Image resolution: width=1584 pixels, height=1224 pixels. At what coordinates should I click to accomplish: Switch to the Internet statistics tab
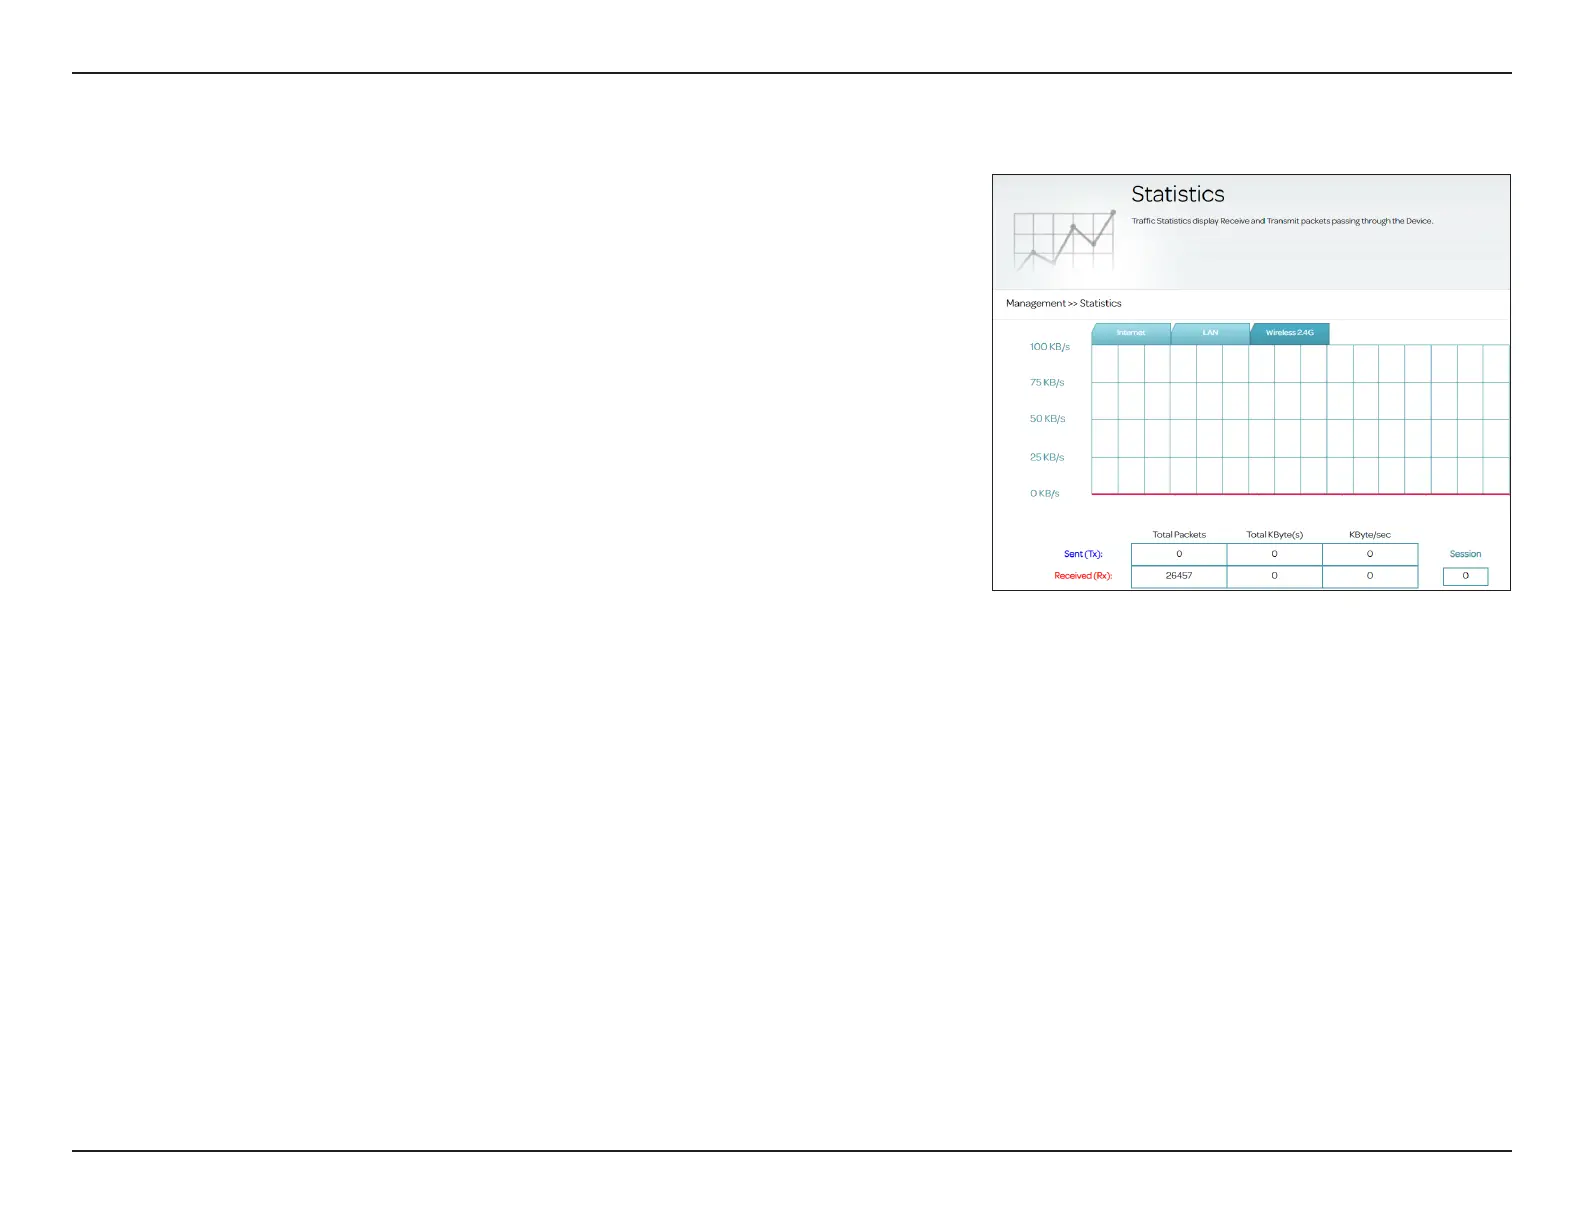[x=1131, y=333]
